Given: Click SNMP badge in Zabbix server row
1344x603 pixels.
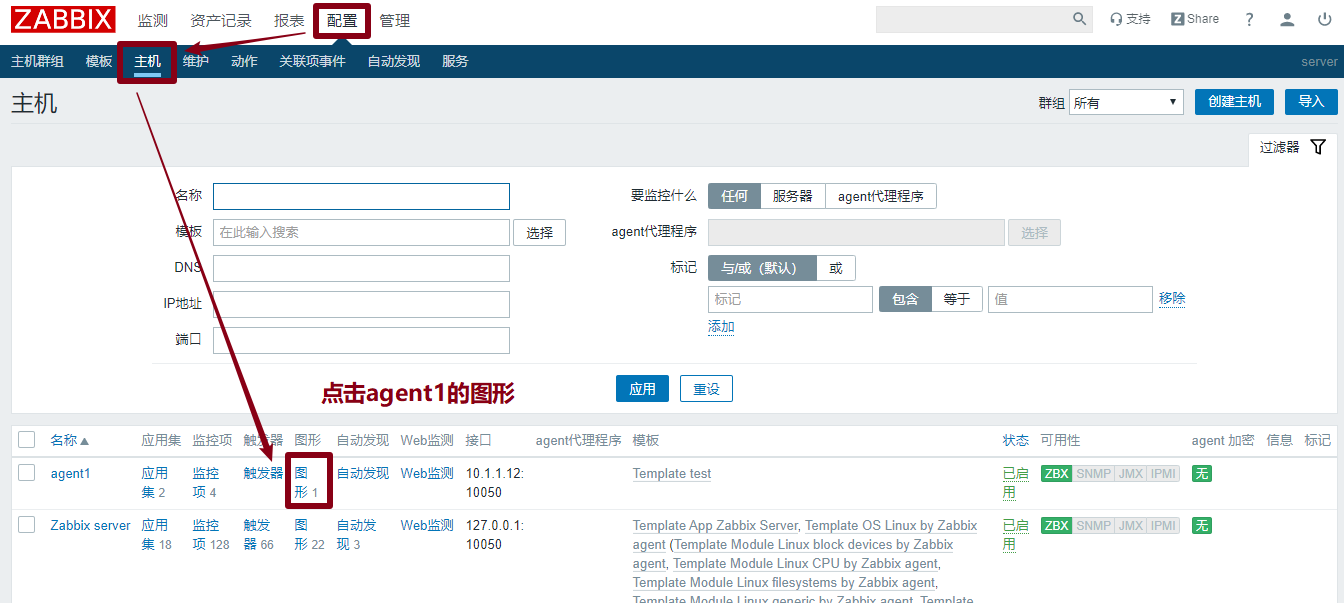Looking at the screenshot, I should pos(1094,525).
